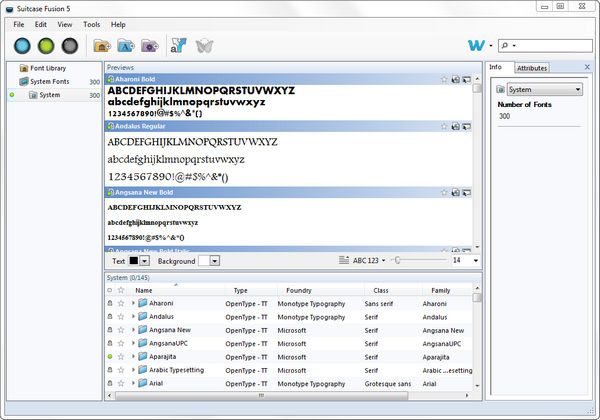The height and width of the screenshot is (420, 600).
Task: Click the new smart set purple icon
Action: [x=149, y=46]
